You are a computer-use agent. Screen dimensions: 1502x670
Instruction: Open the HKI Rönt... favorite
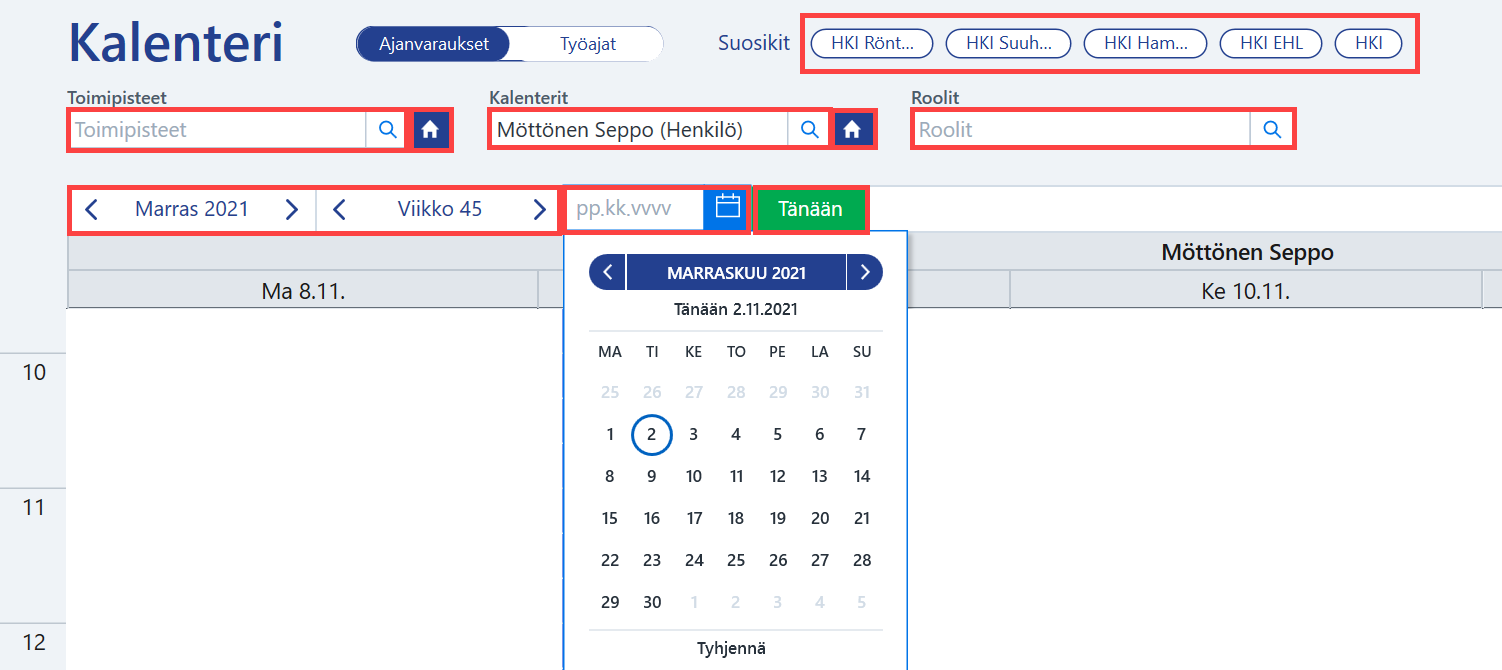pos(871,43)
